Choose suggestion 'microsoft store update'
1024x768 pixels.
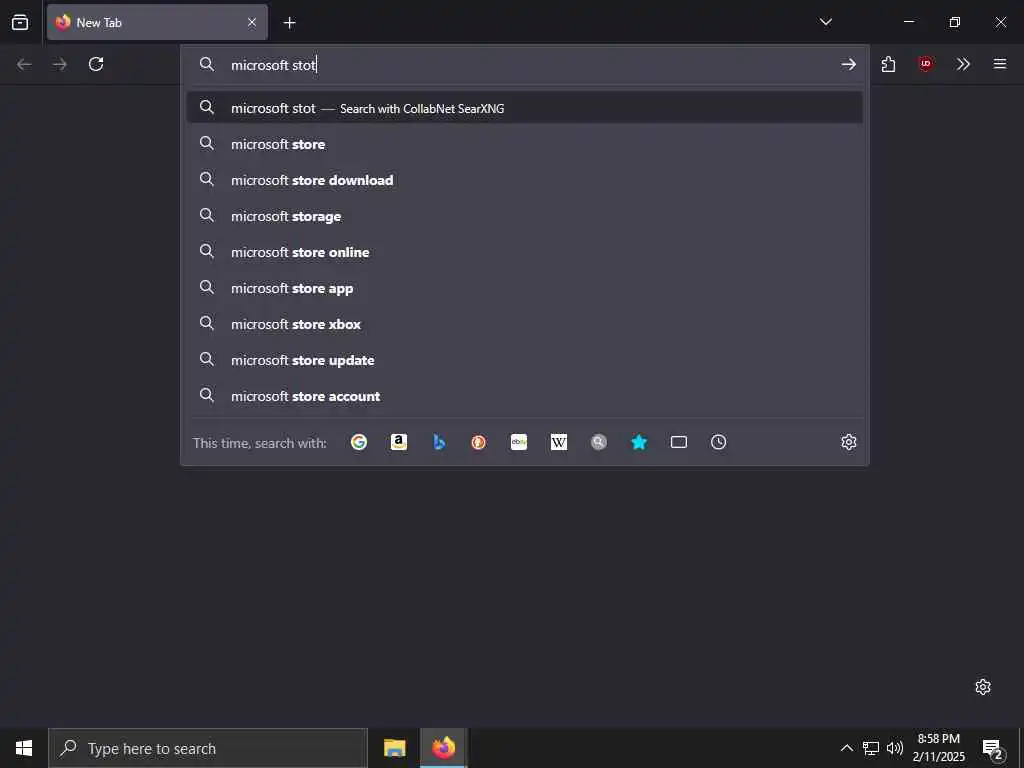pyautogui.click(x=524, y=360)
